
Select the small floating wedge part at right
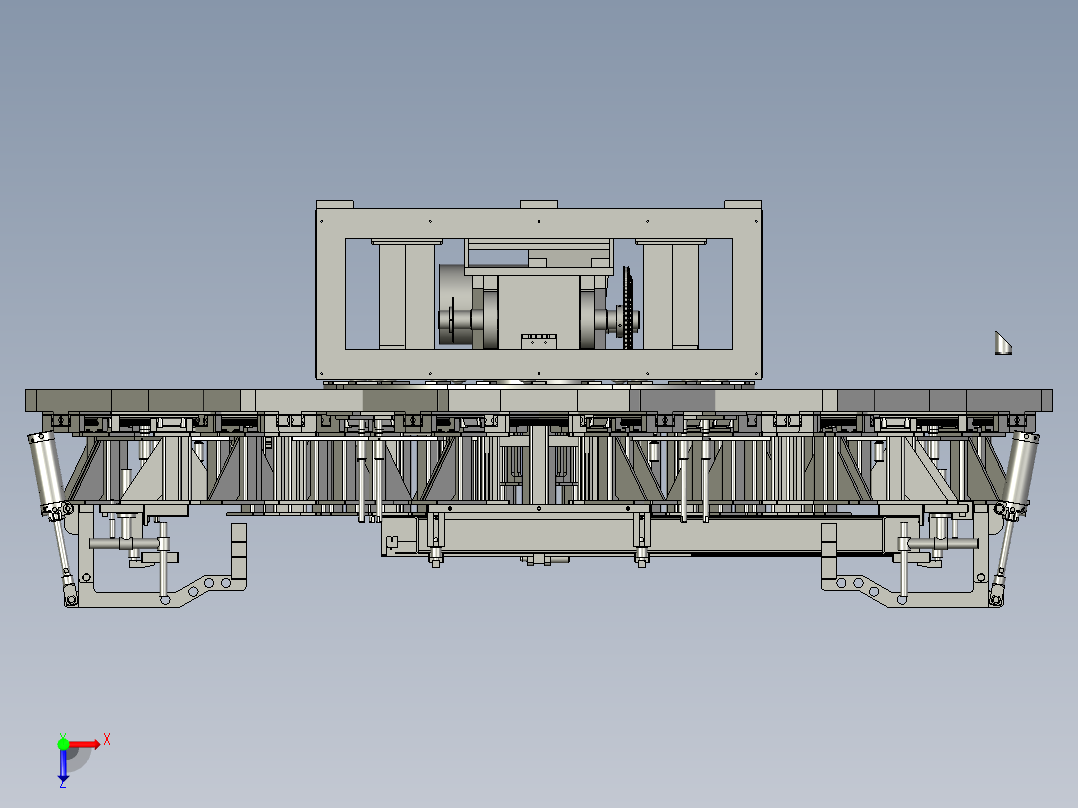click(x=1003, y=343)
